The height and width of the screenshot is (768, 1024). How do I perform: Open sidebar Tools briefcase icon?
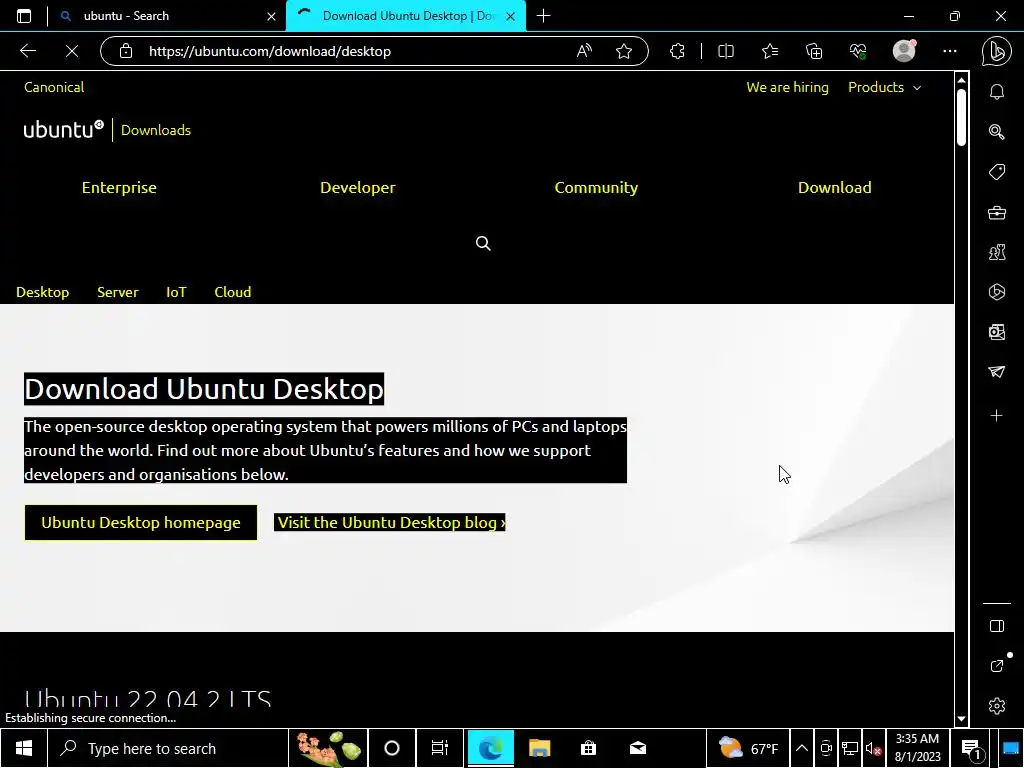pyautogui.click(x=997, y=213)
